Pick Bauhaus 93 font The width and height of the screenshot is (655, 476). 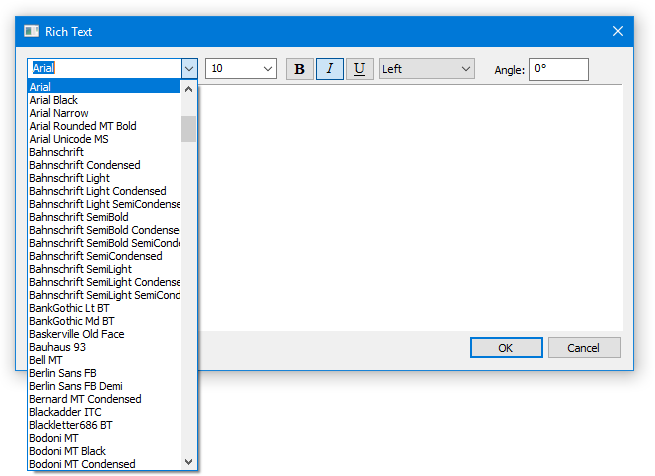(x=104, y=347)
